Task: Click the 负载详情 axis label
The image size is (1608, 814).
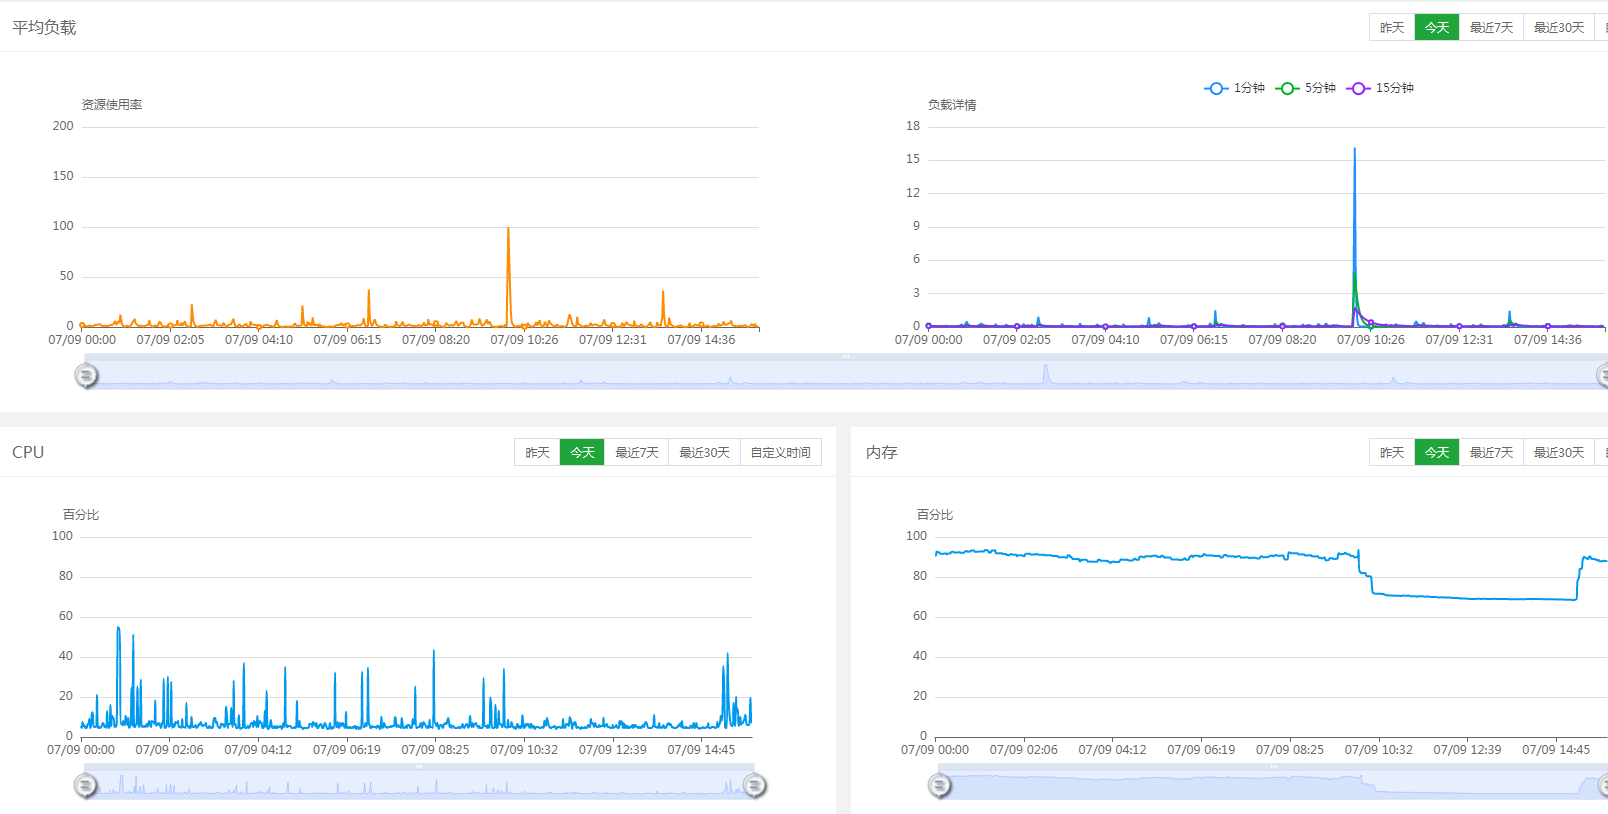Action: pyautogui.click(x=952, y=105)
